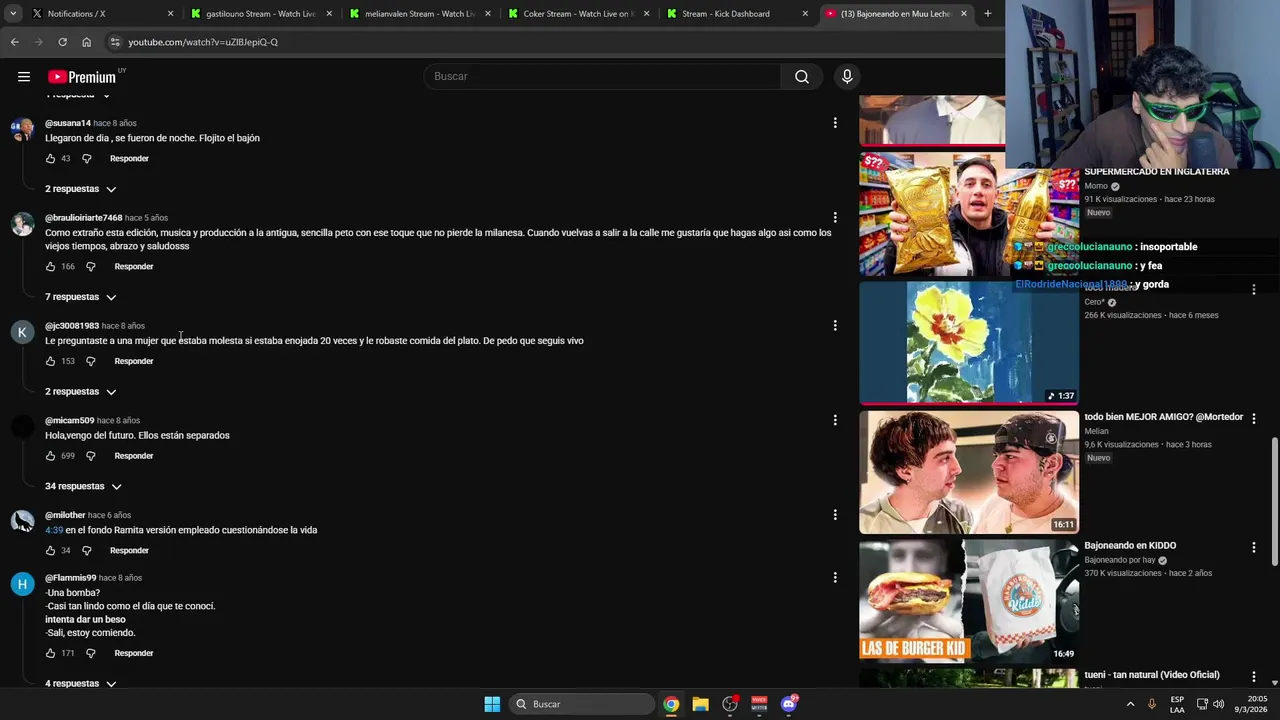Expand 7 respuestas under @braulioiriarte7468 comment

point(81,297)
